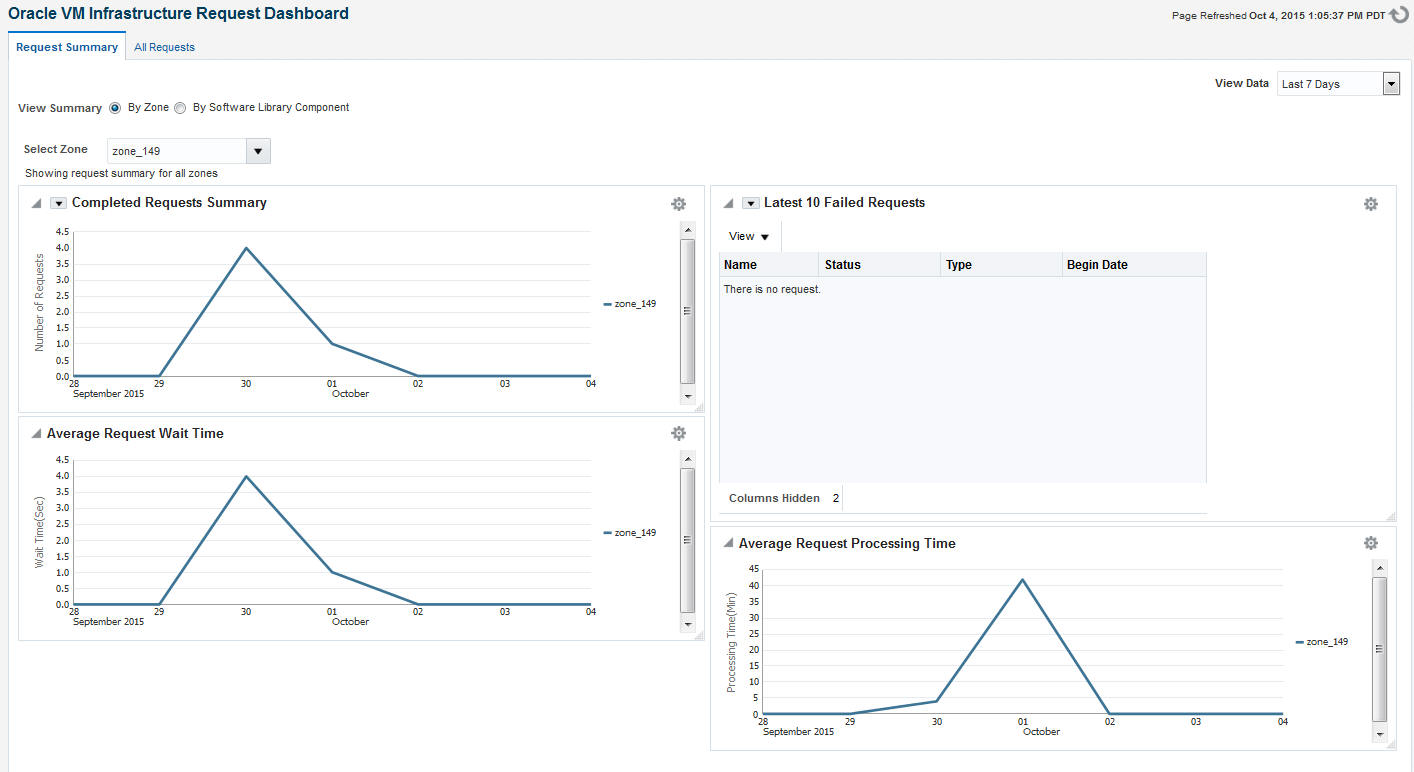Click scrollbar thumb in Average Request Processing Time chart
The width and height of the screenshot is (1414, 772).
tap(1380, 649)
